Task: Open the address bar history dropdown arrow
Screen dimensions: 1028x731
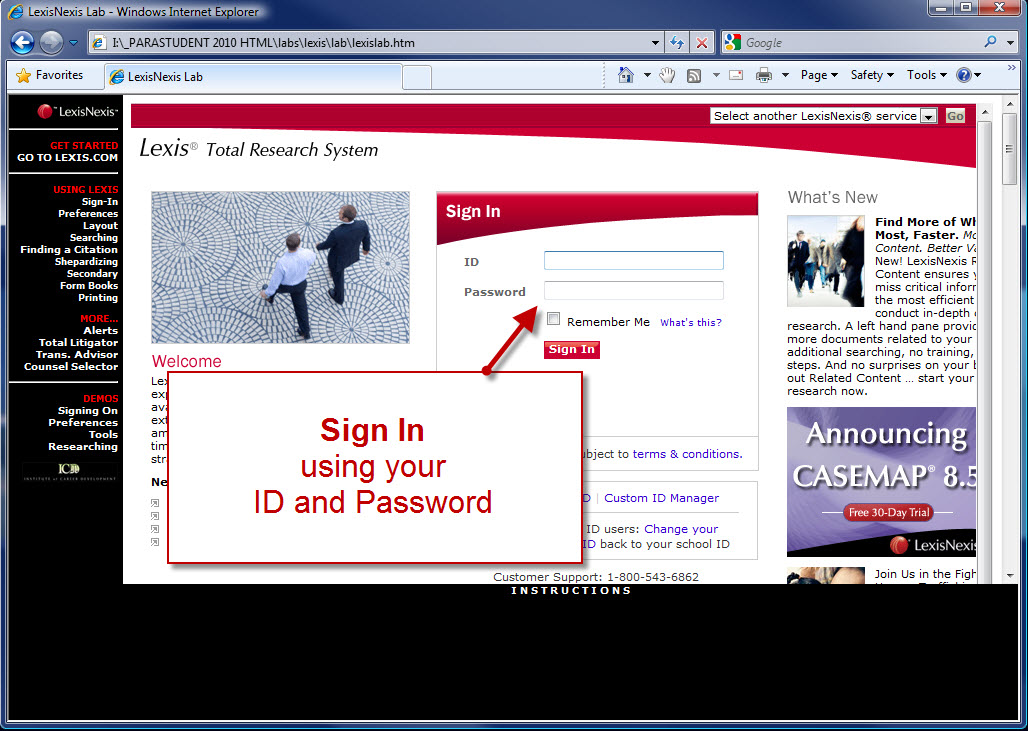Action: tap(656, 43)
